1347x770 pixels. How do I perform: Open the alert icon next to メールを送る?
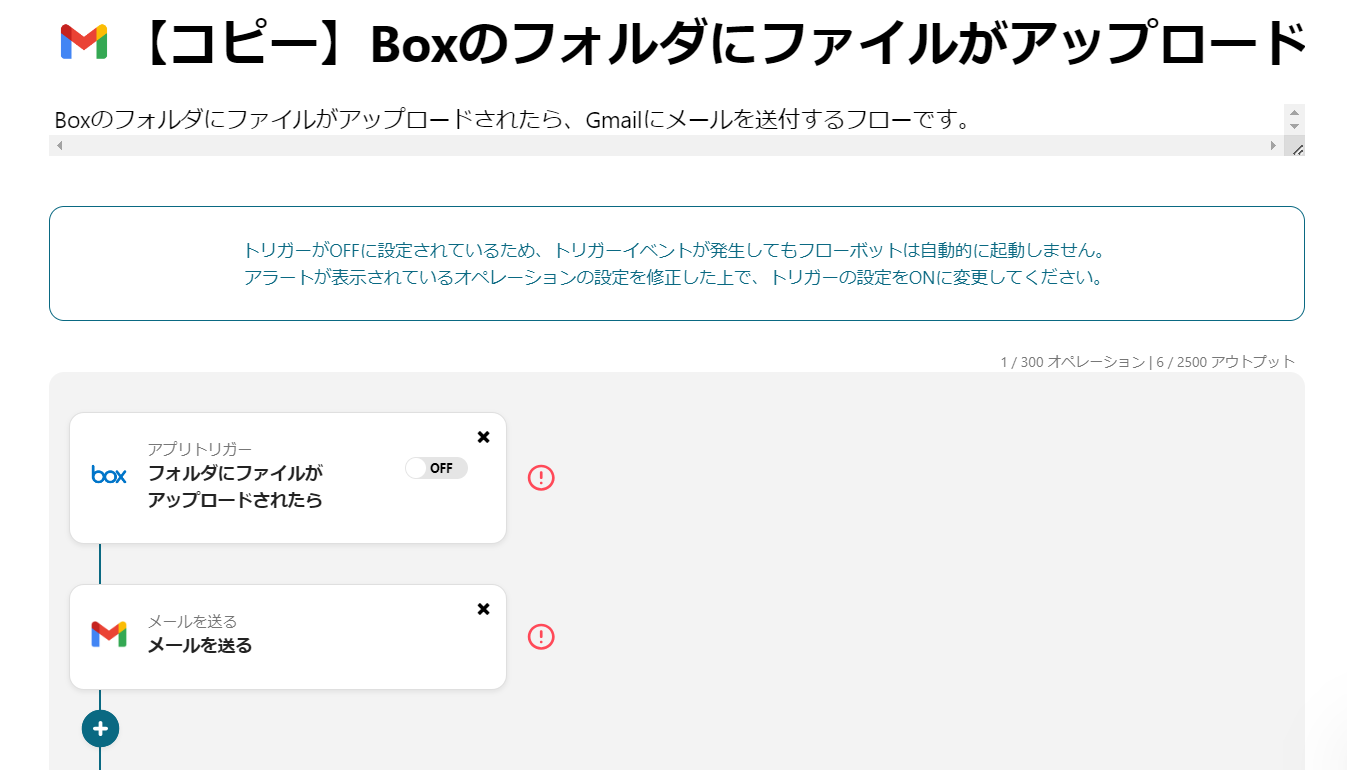(x=541, y=636)
